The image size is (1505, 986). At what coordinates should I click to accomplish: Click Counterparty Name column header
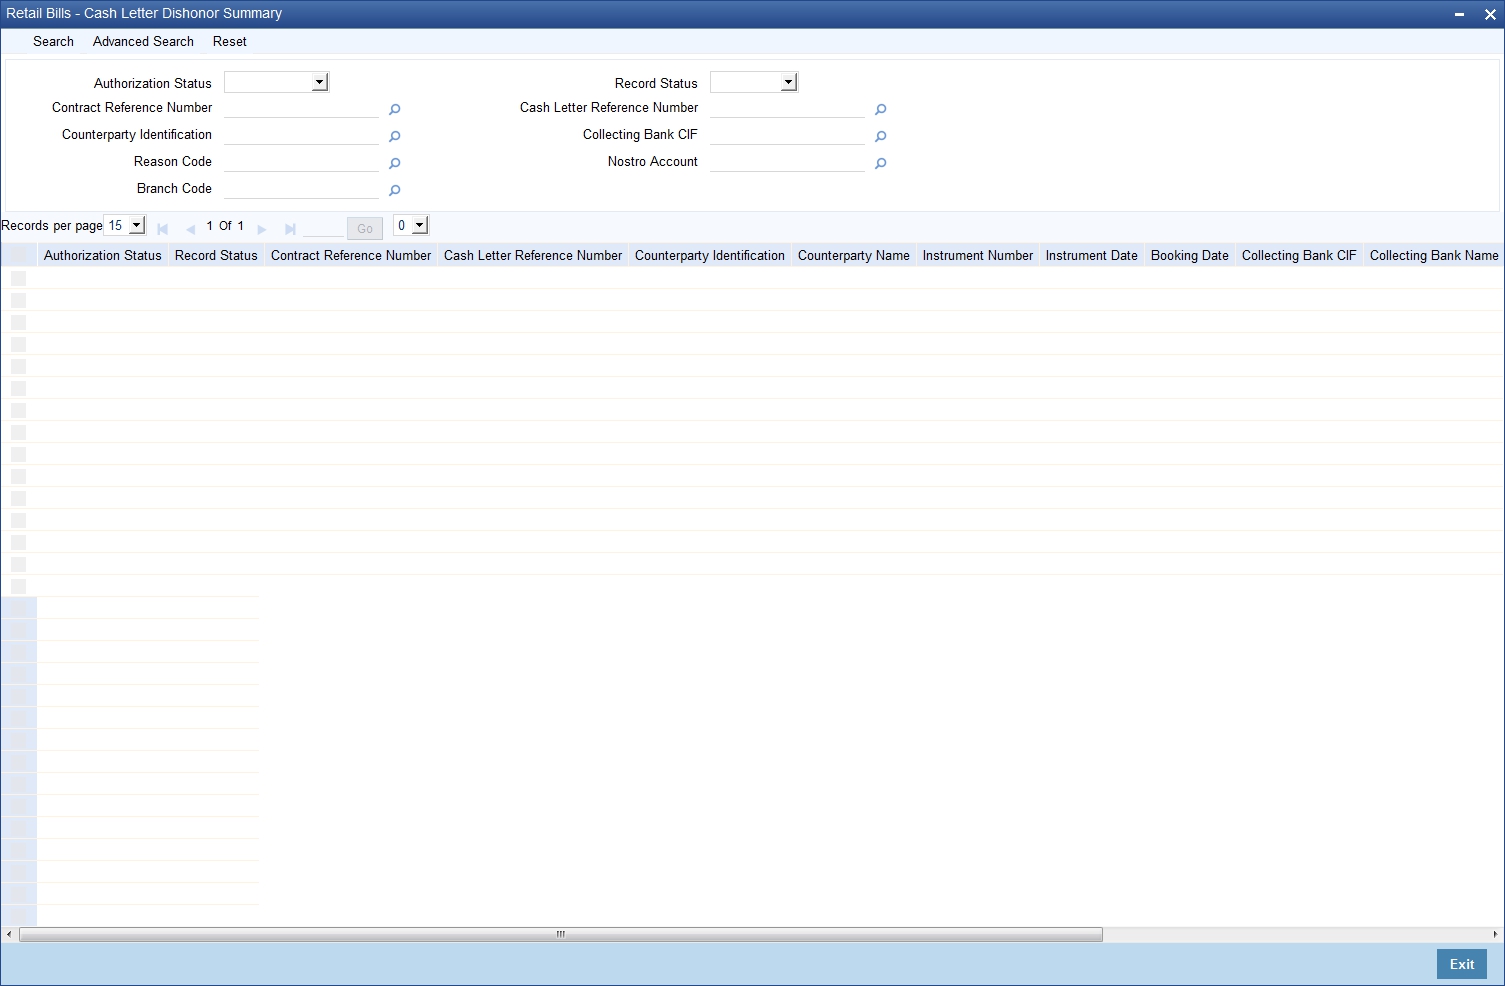point(854,255)
